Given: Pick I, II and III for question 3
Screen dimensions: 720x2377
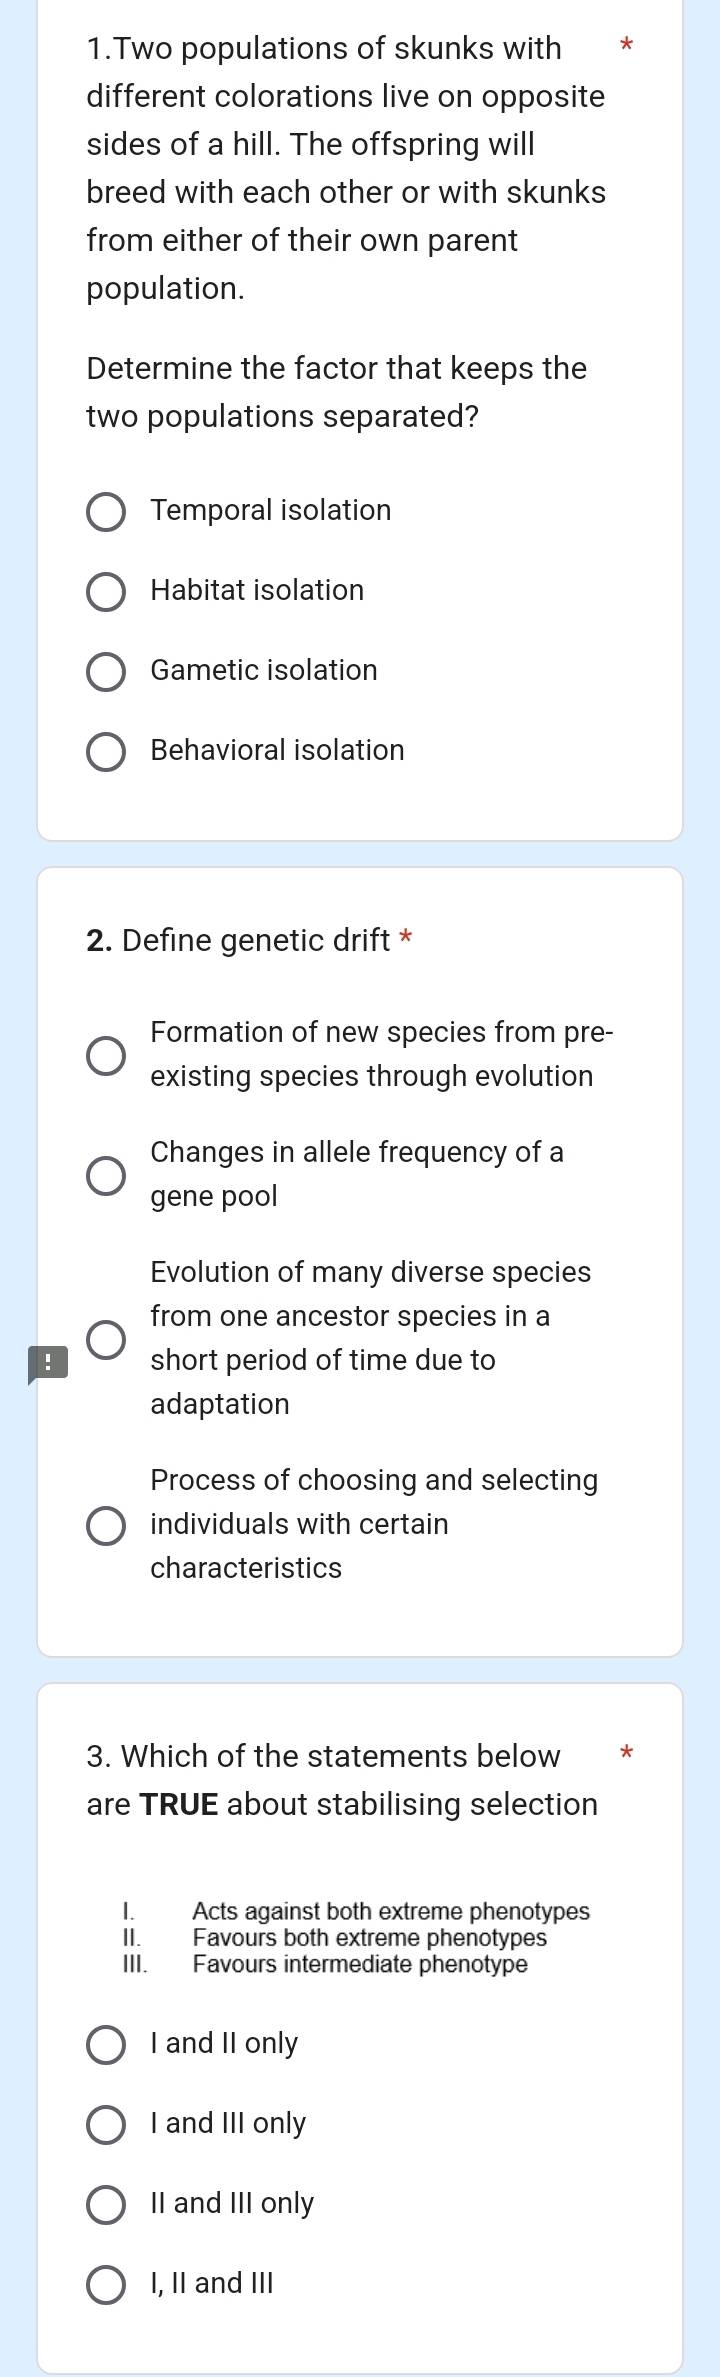Looking at the screenshot, I should coord(108,2283).
